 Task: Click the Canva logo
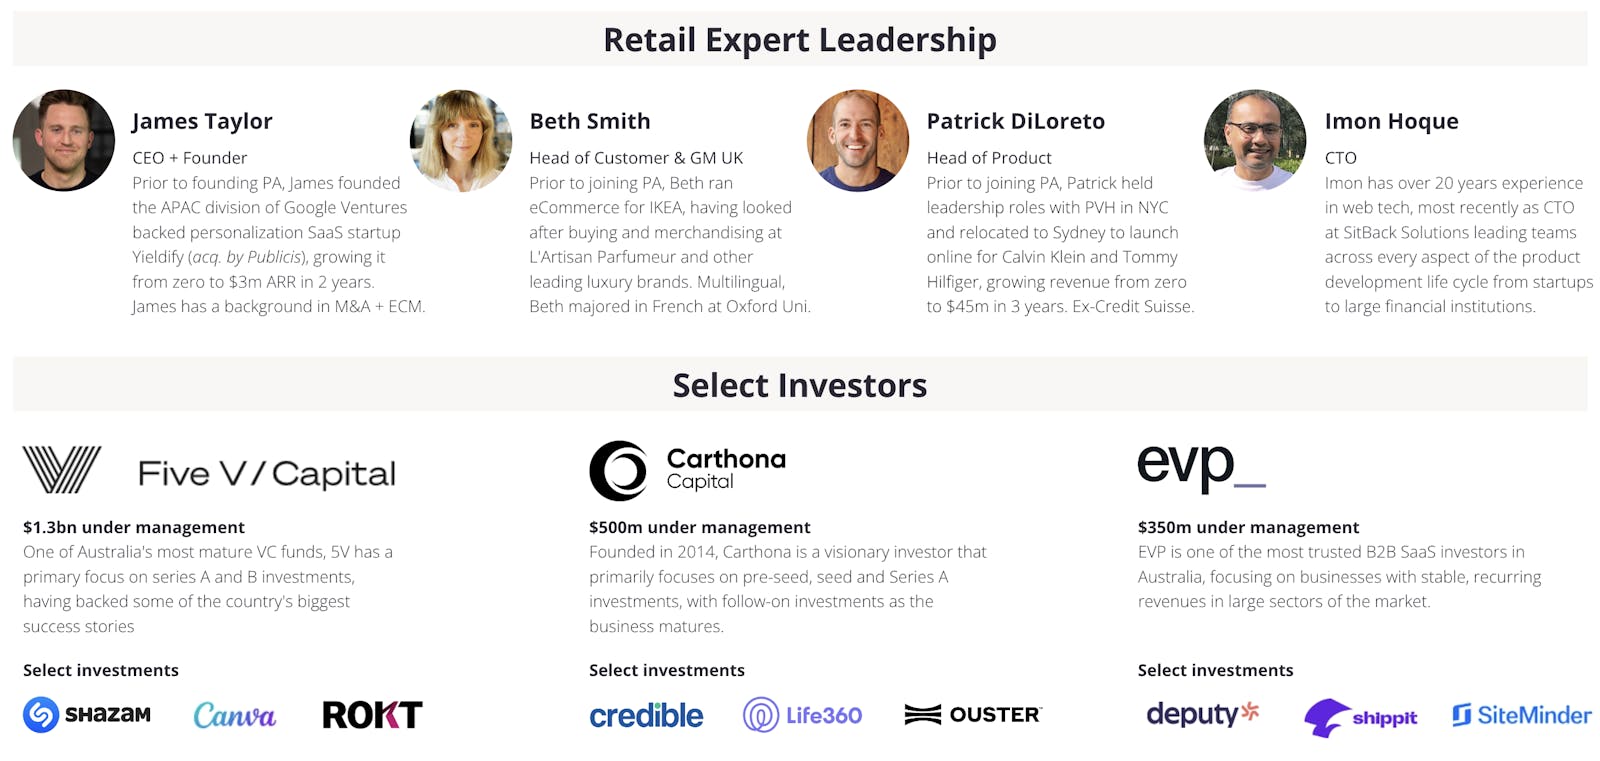tap(234, 715)
